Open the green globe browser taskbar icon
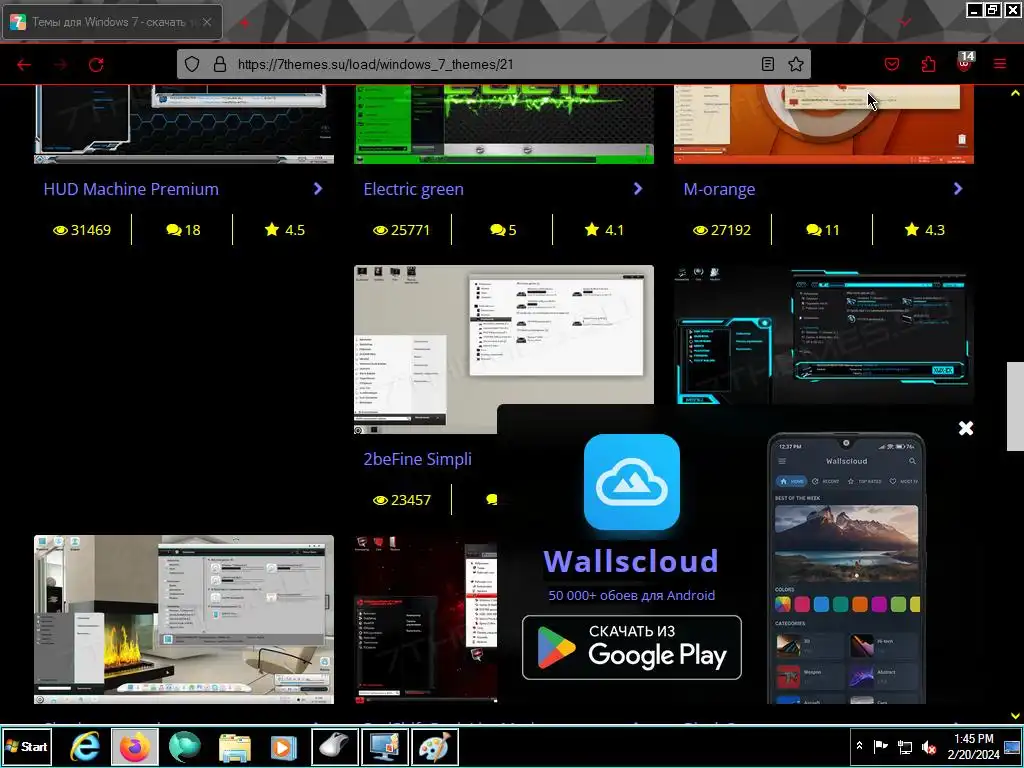1024x768 pixels. (185, 747)
